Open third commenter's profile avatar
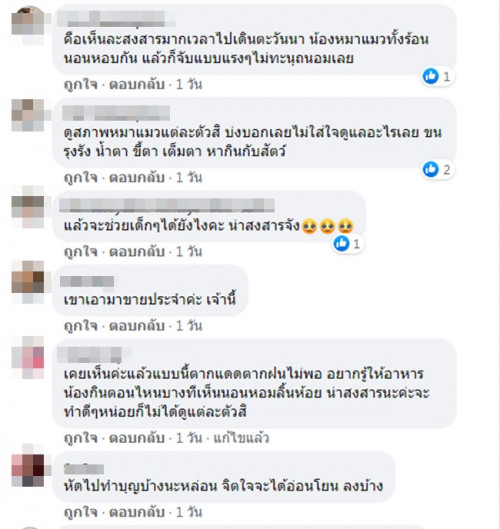Screen dimensions: 500x529 28,206
